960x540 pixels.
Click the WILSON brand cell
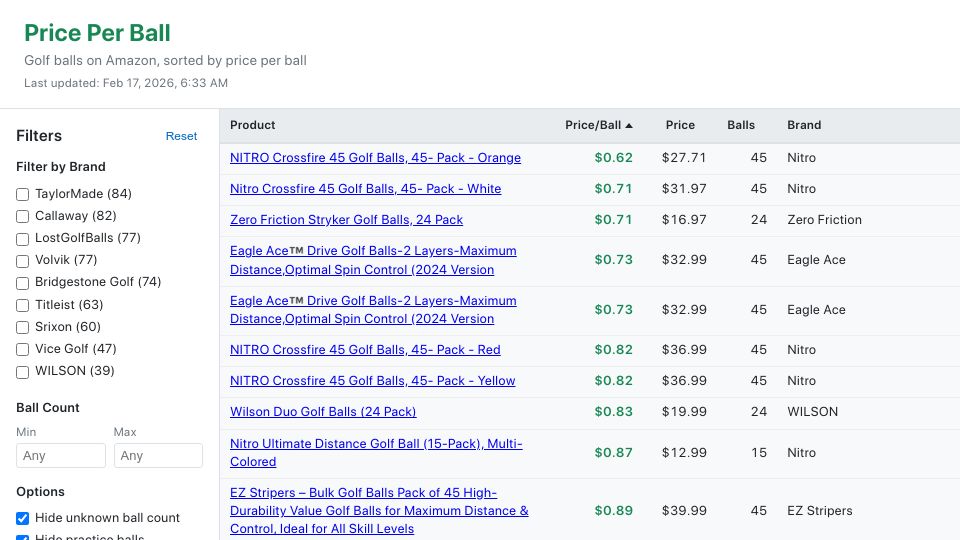pyautogui.click(x=812, y=411)
